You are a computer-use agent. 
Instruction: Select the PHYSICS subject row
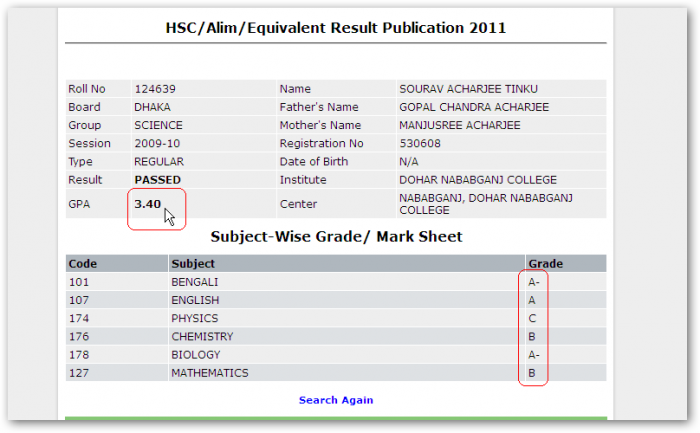(x=336, y=318)
